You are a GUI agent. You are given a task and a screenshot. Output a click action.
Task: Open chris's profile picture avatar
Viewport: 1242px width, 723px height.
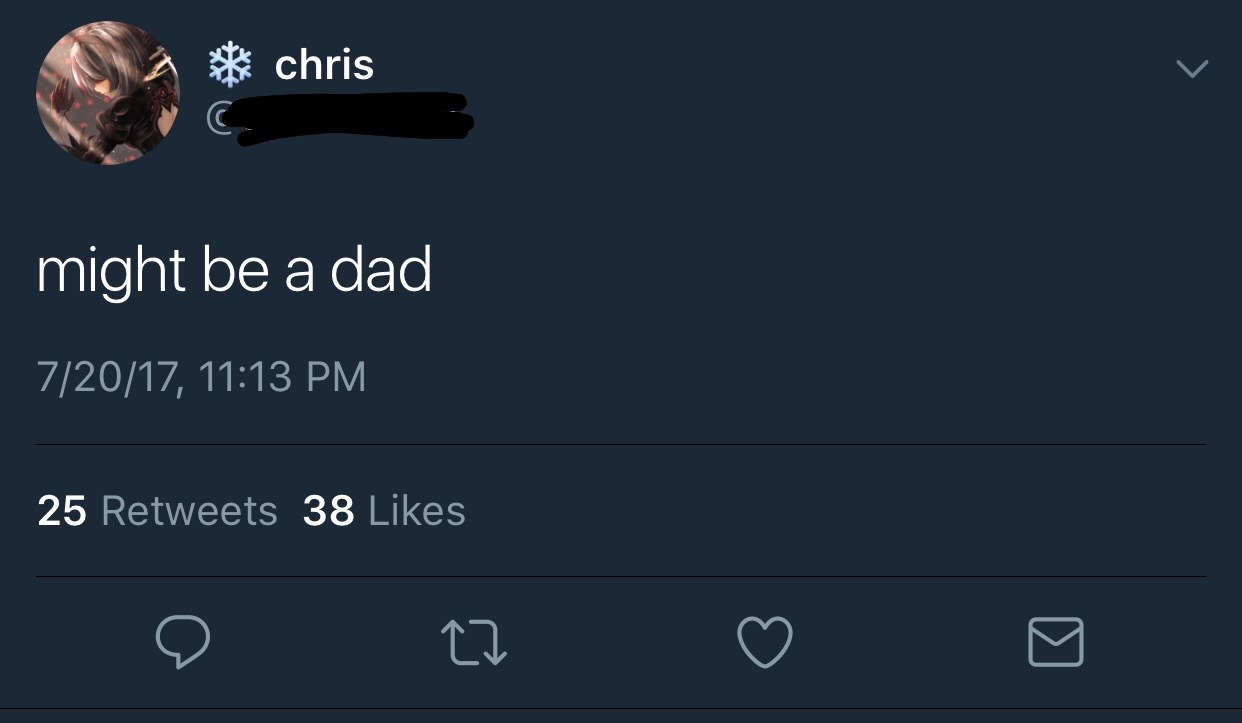click(x=108, y=93)
